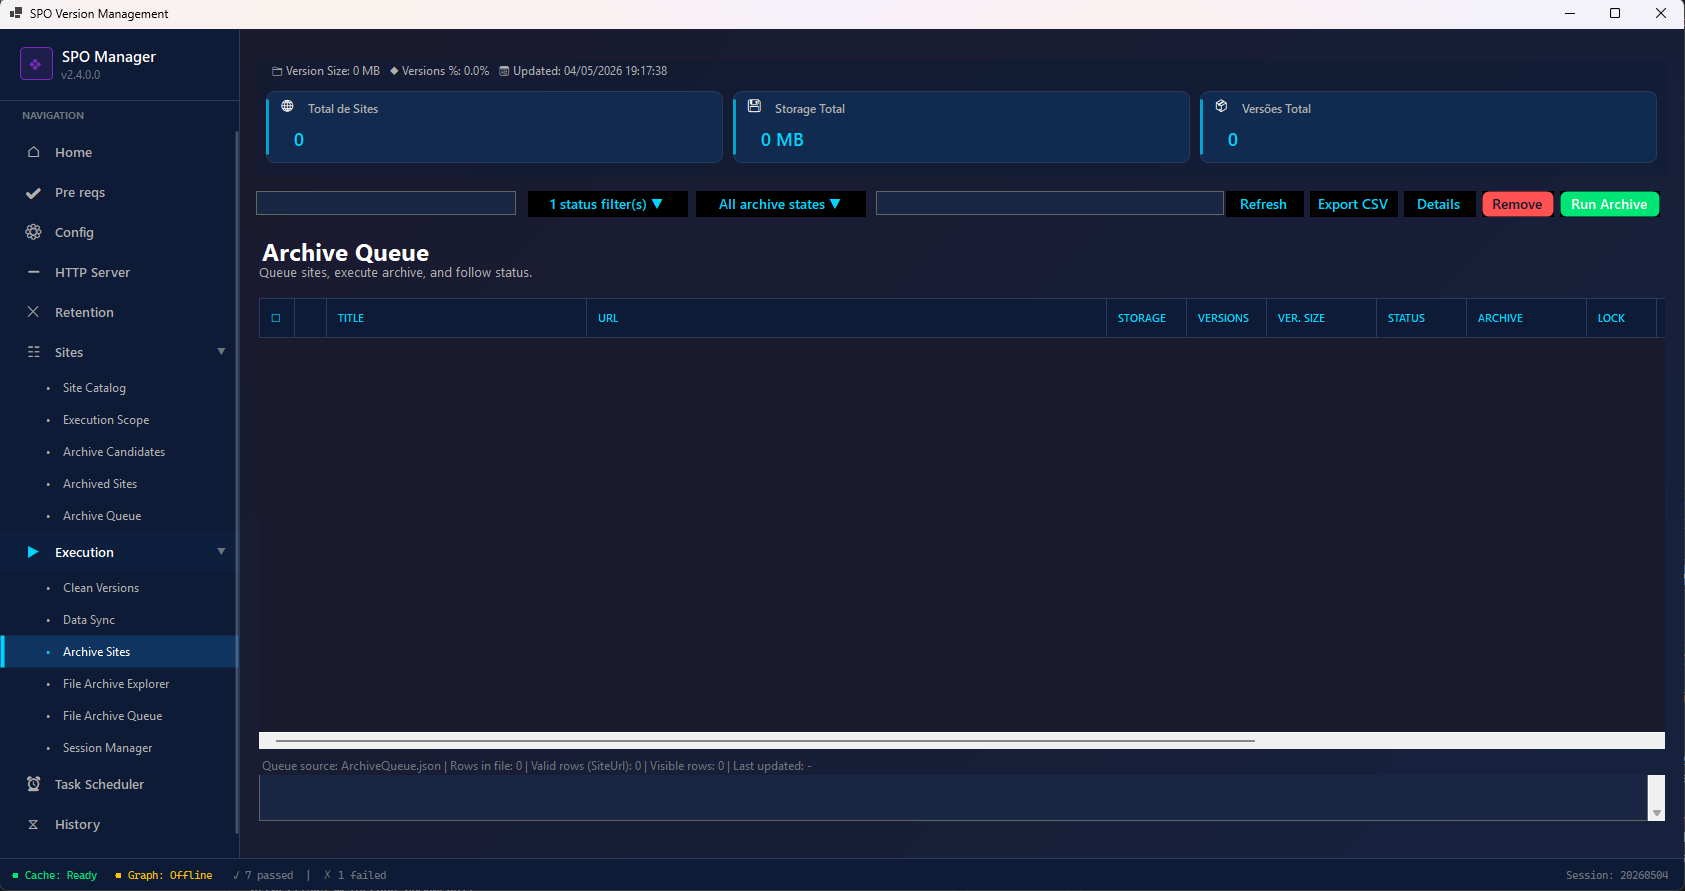Image resolution: width=1685 pixels, height=891 pixels.
Task: Click the Config gear icon
Action: click(x=34, y=232)
